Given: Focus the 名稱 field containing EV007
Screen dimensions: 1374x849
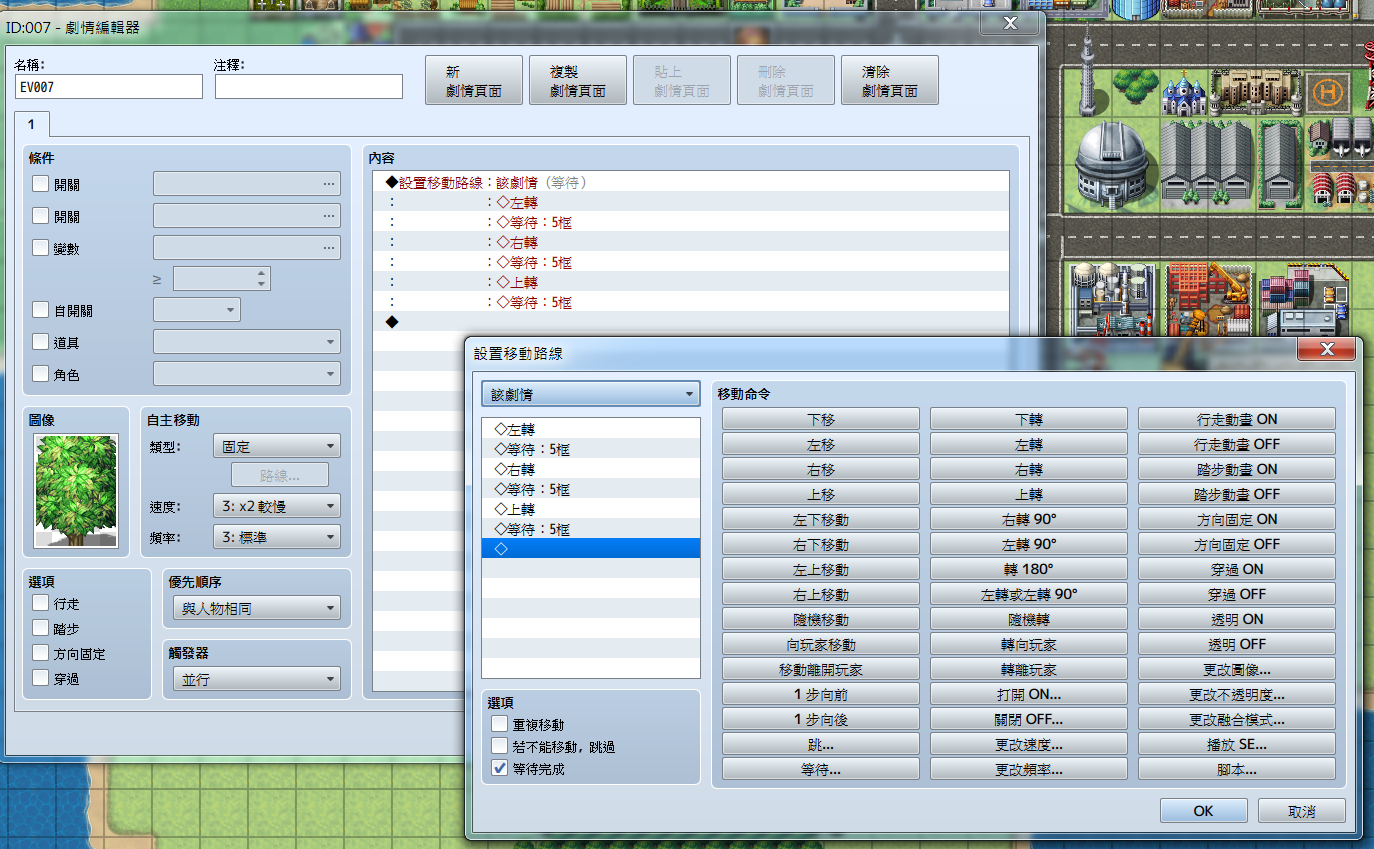Looking at the screenshot, I should click(109, 87).
